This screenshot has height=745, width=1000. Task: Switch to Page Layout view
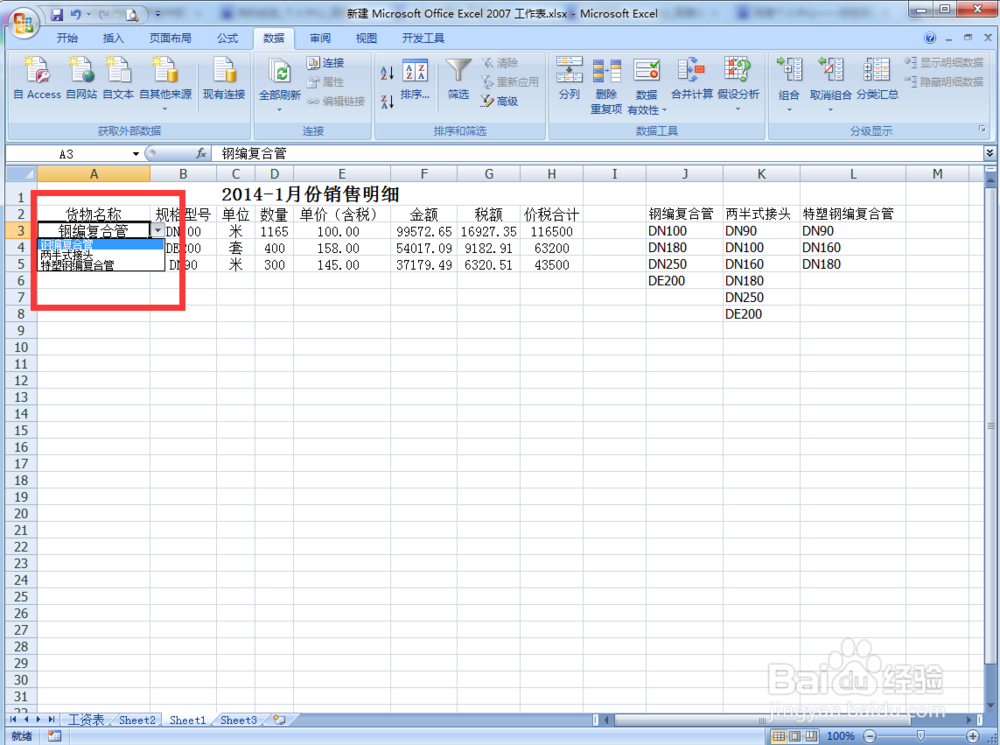[795, 736]
